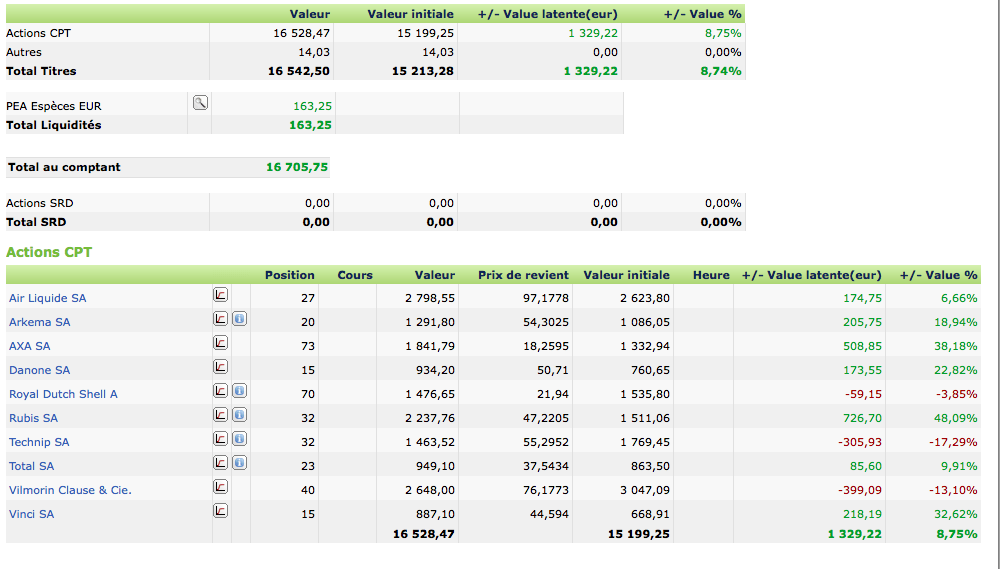Click the magnifier icon beside PEA Espèces EUR
Viewport: 1000px width, 569px height.
[200, 103]
